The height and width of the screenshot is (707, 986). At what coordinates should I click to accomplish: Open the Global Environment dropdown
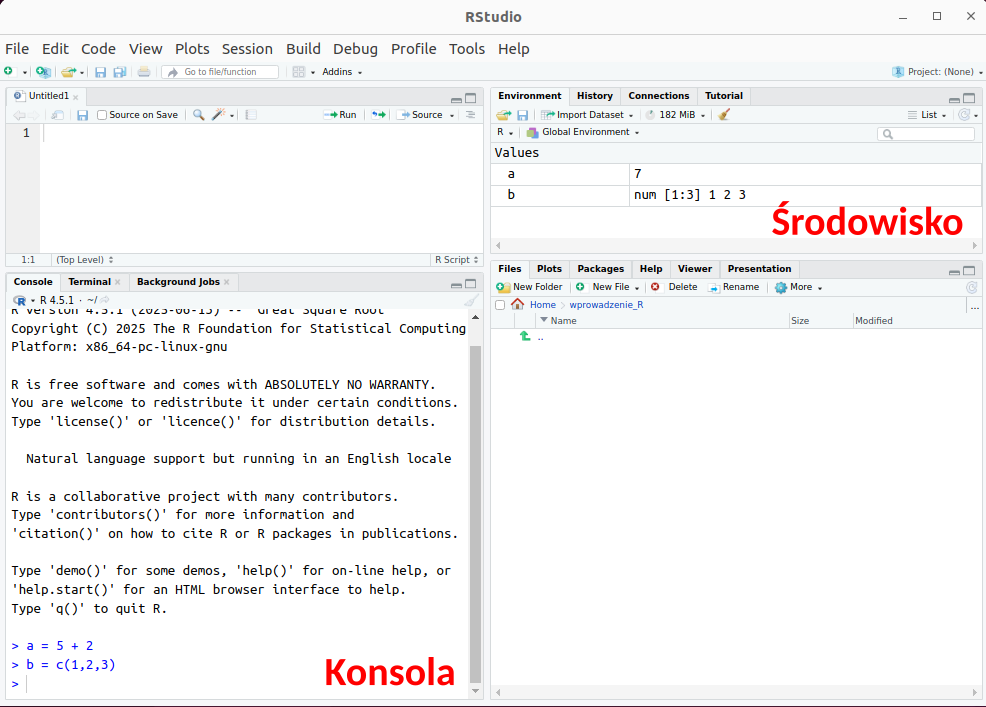pos(583,132)
